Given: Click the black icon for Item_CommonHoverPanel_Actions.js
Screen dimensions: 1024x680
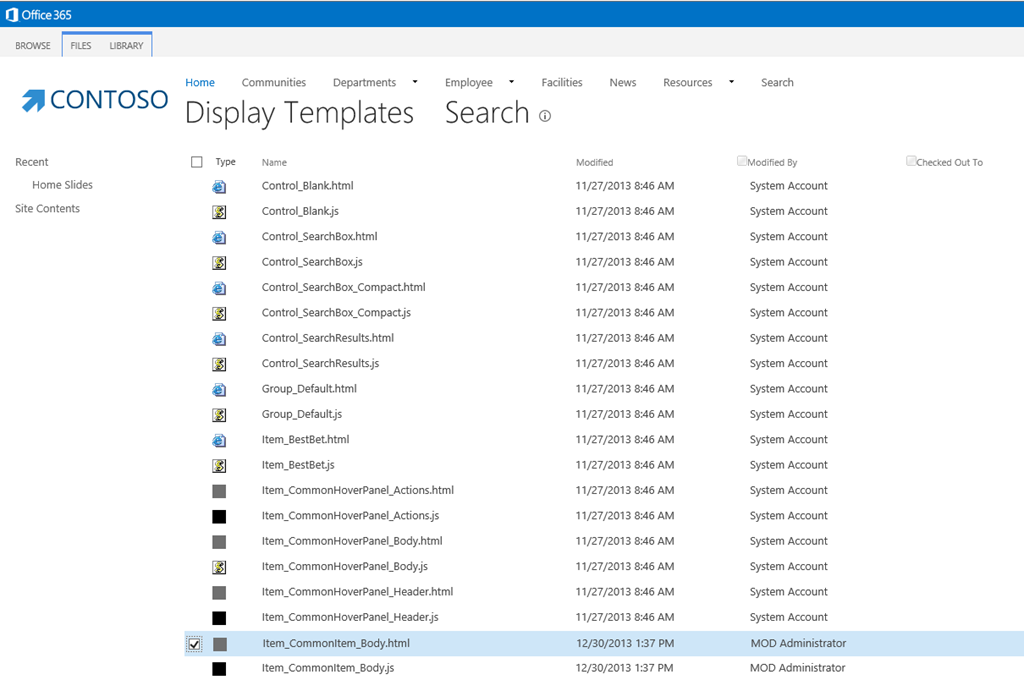Looking at the screenshot, I should 219,517.
